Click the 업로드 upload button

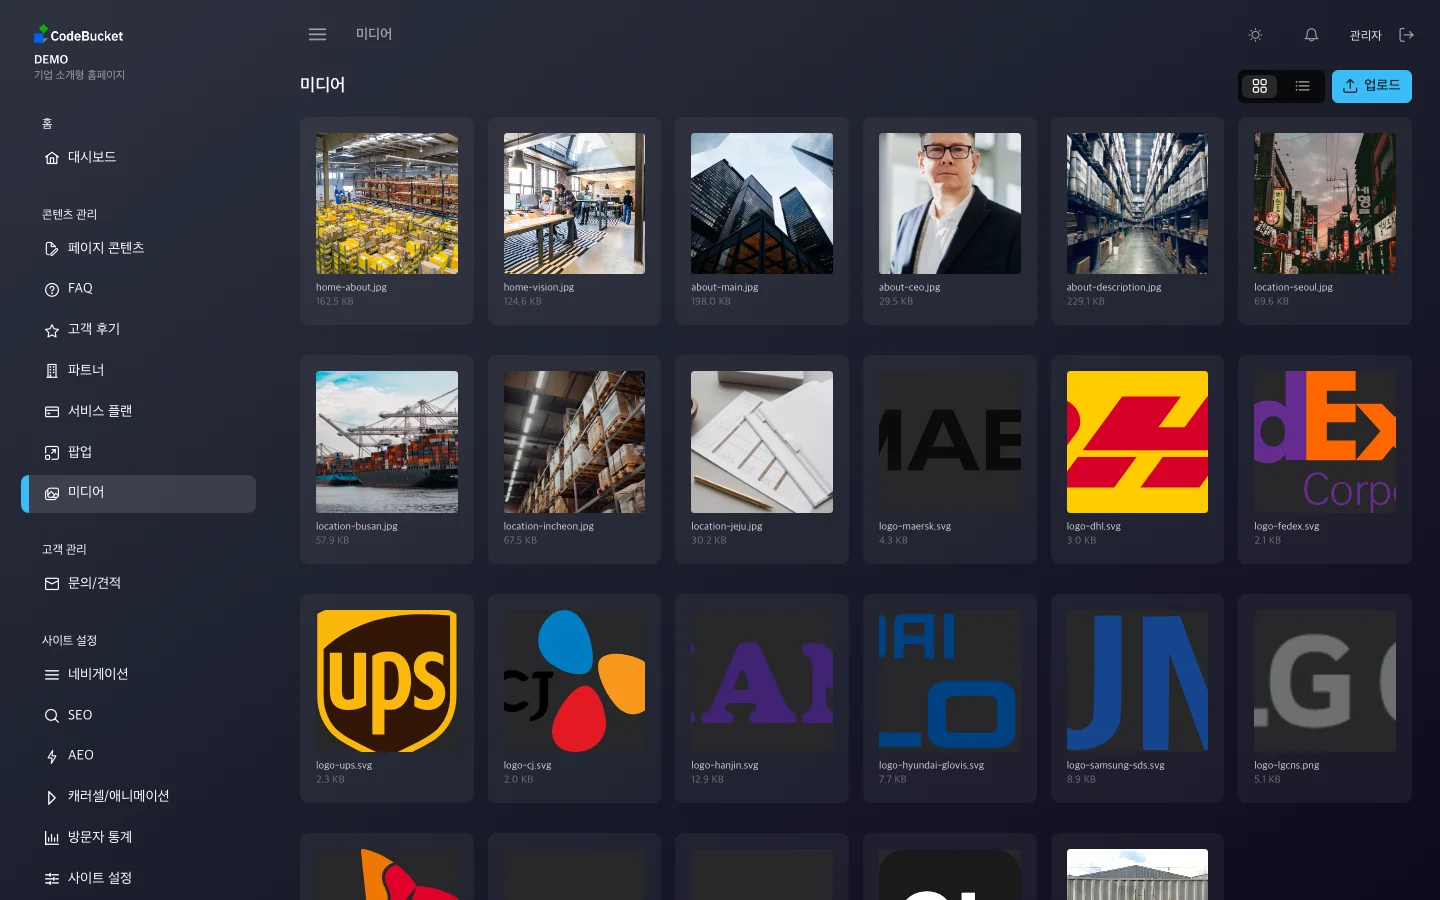coord(1371,86)
